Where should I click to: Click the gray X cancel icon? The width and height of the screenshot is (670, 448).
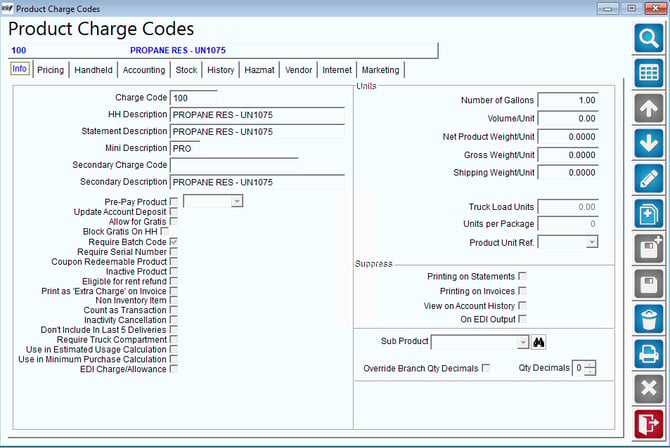649,389
